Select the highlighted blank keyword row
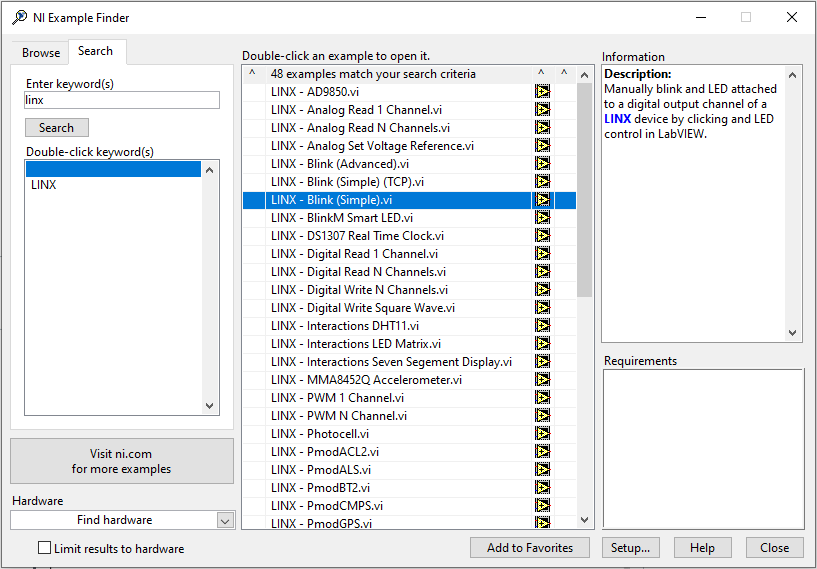Viewport: 817px width, 569px height. tap(113, 169)
